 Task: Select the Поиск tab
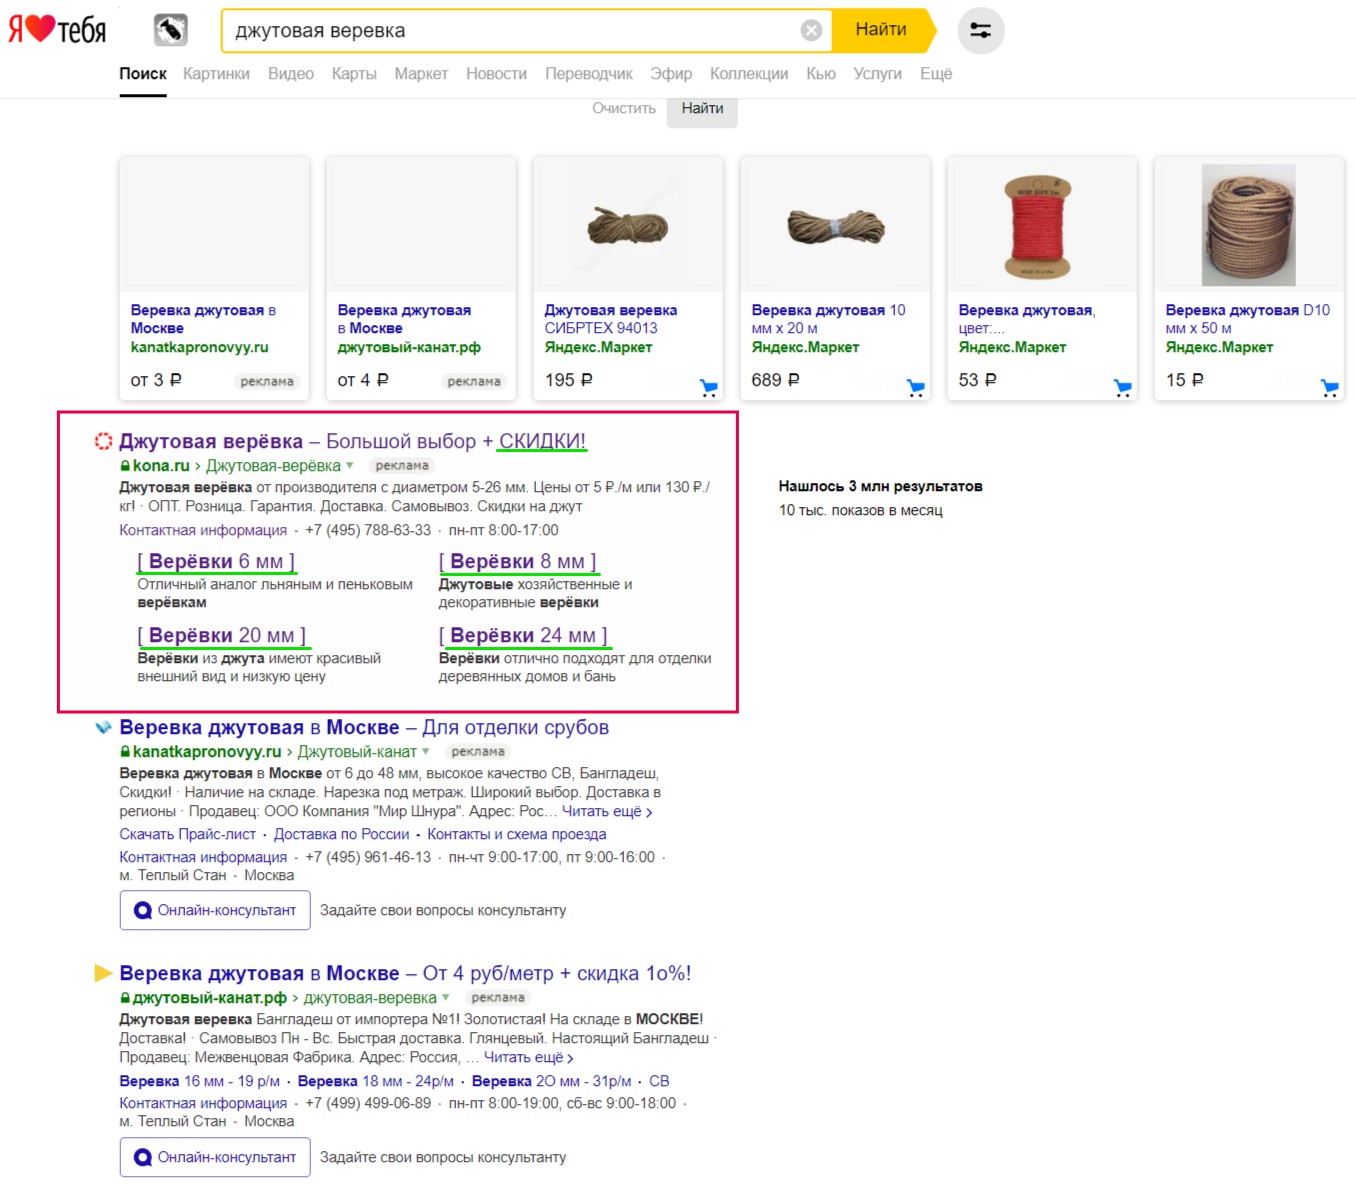[x=143, y=74]
